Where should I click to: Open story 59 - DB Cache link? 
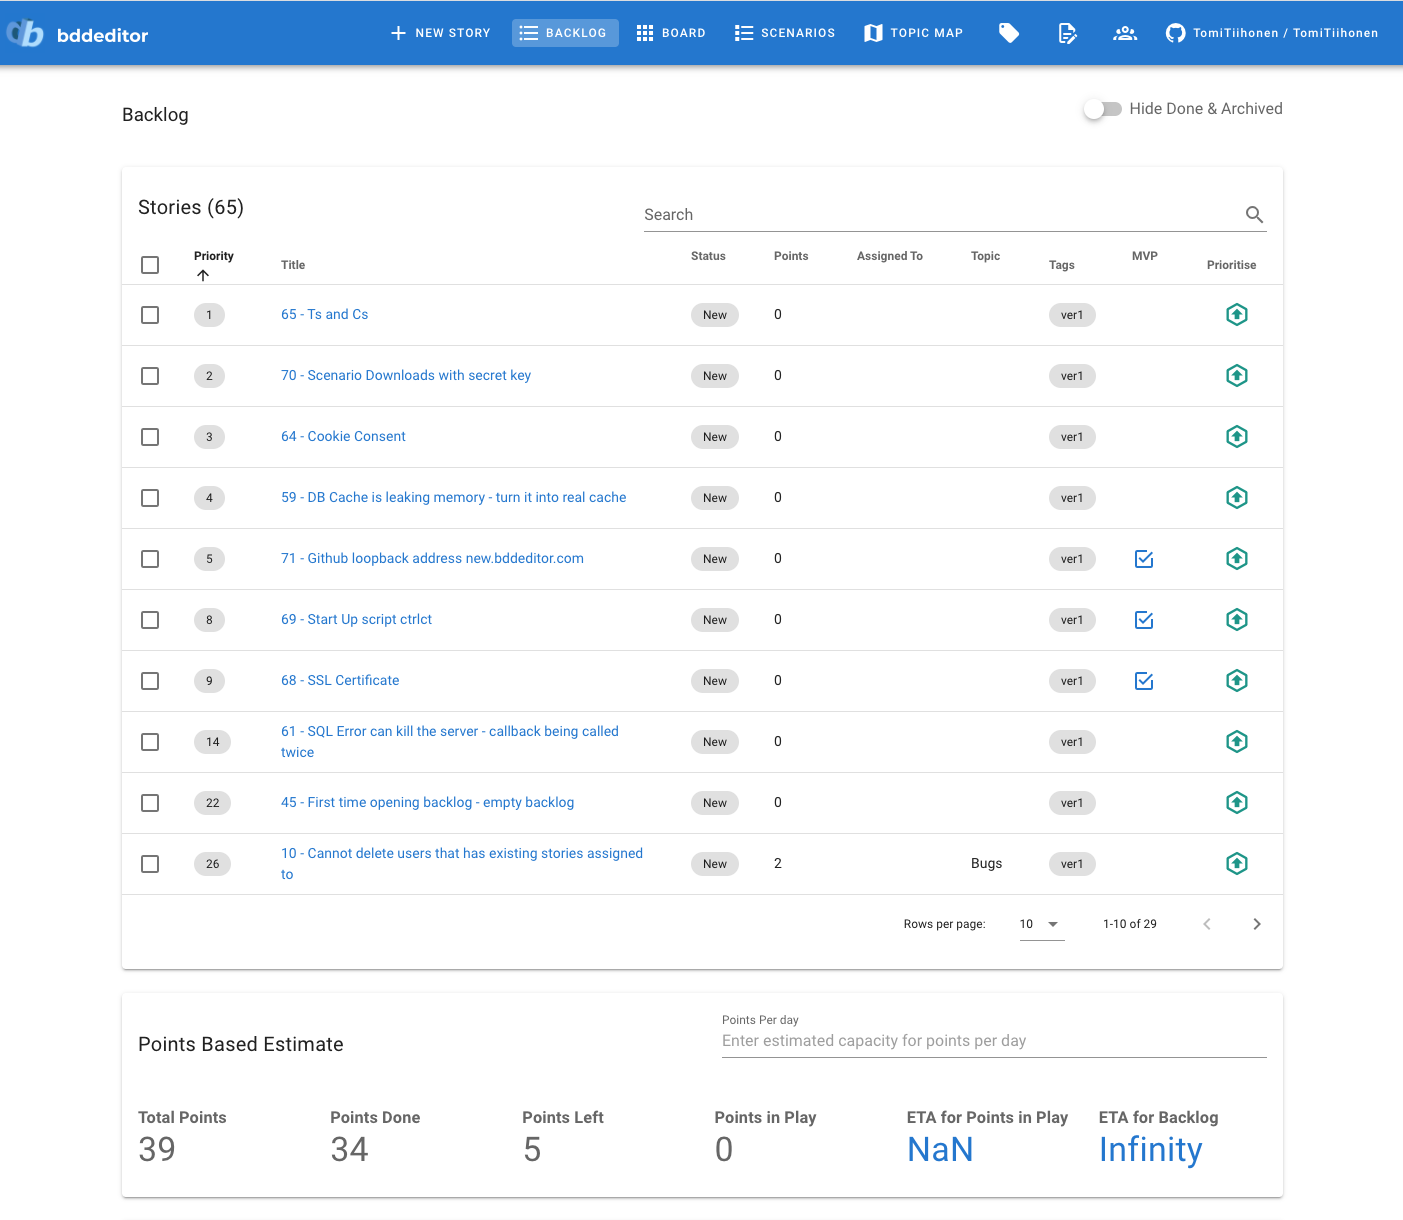pyautogui.click(x=453, y=497)
